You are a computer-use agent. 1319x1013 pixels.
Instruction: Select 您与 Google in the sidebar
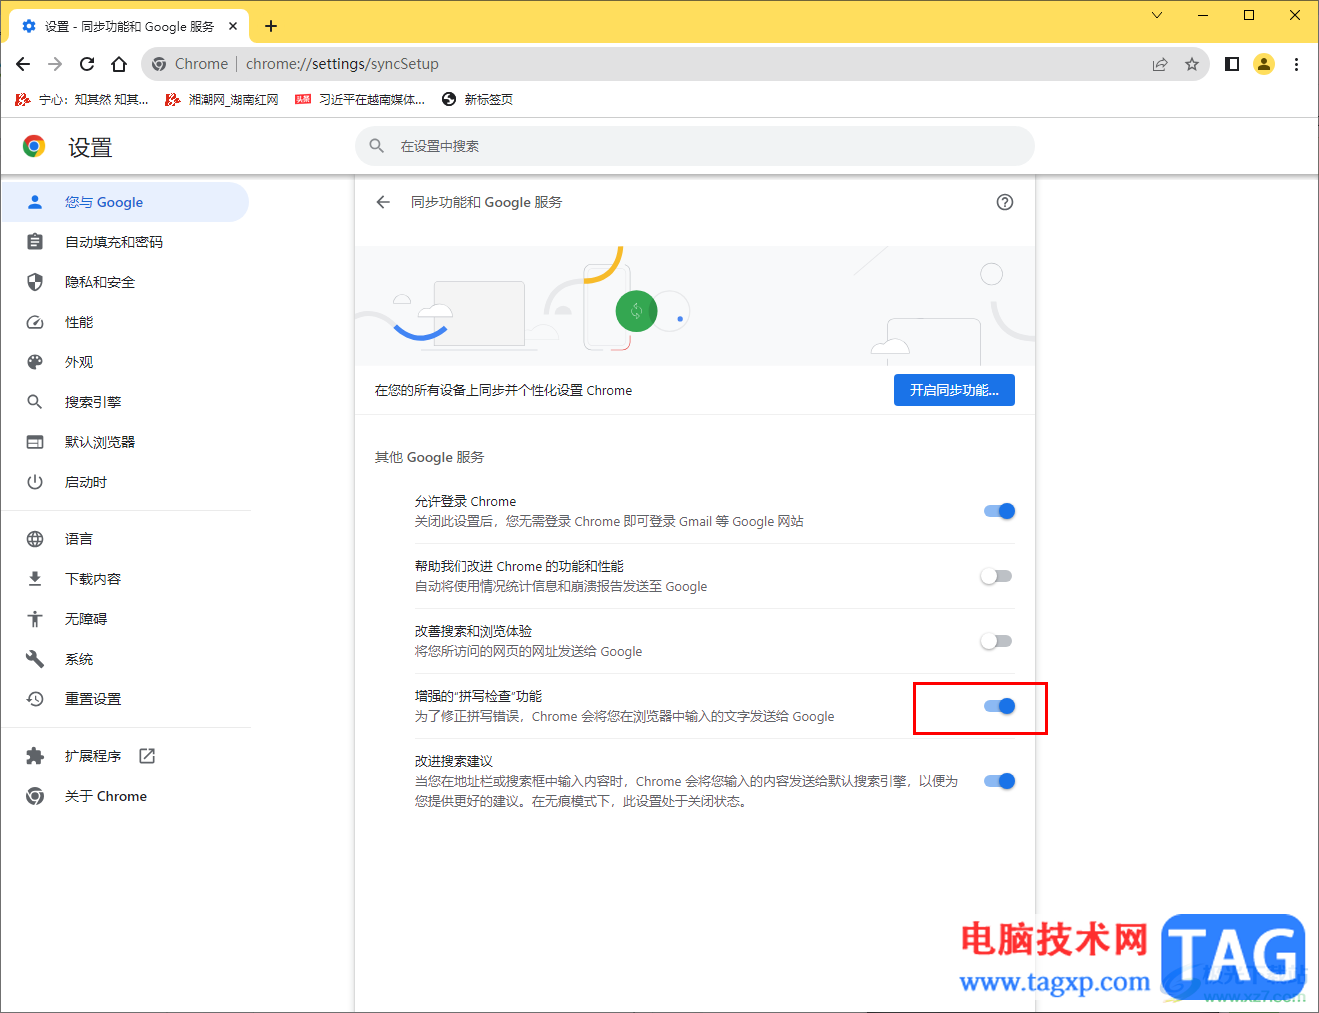(x=125, y=202)
